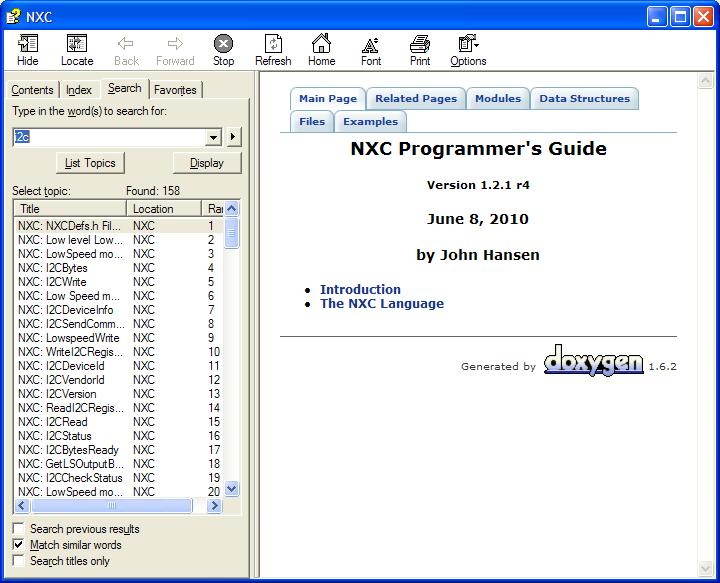The height and width of the screenshot is (583, 720).
Task: Enable Search previous results checkbox
Action: (19, 529)
